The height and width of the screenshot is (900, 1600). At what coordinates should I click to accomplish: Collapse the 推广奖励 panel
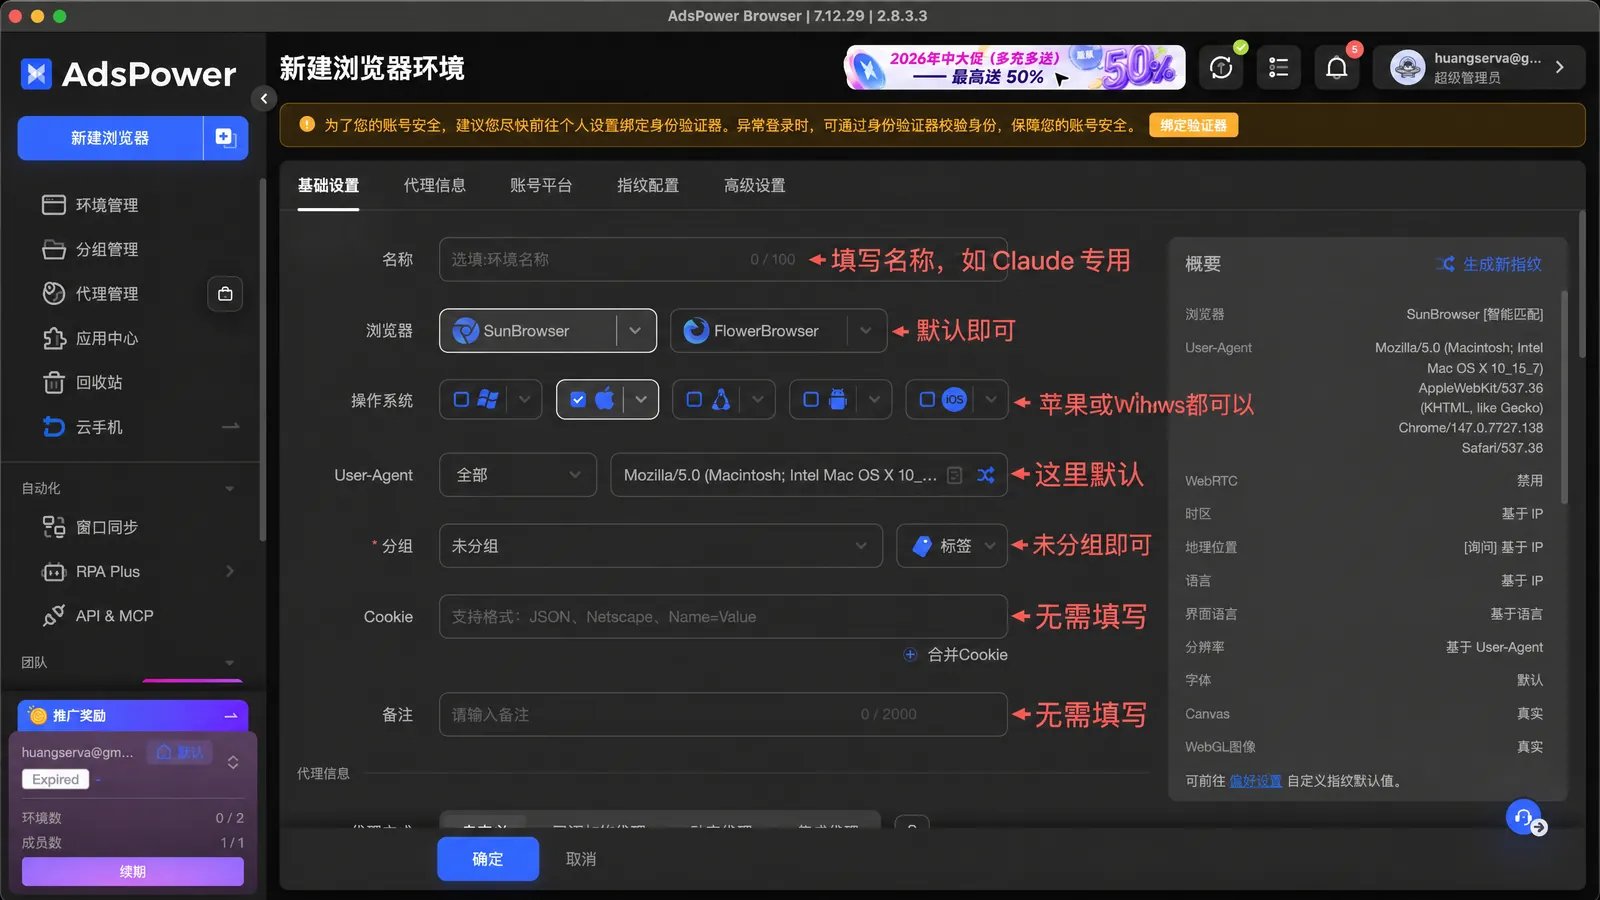(231, 716)
